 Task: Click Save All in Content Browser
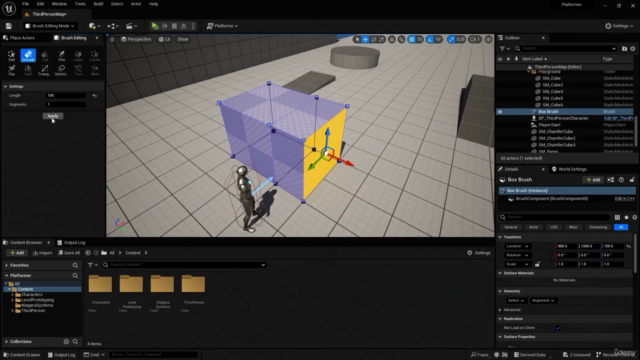point(69,253)
